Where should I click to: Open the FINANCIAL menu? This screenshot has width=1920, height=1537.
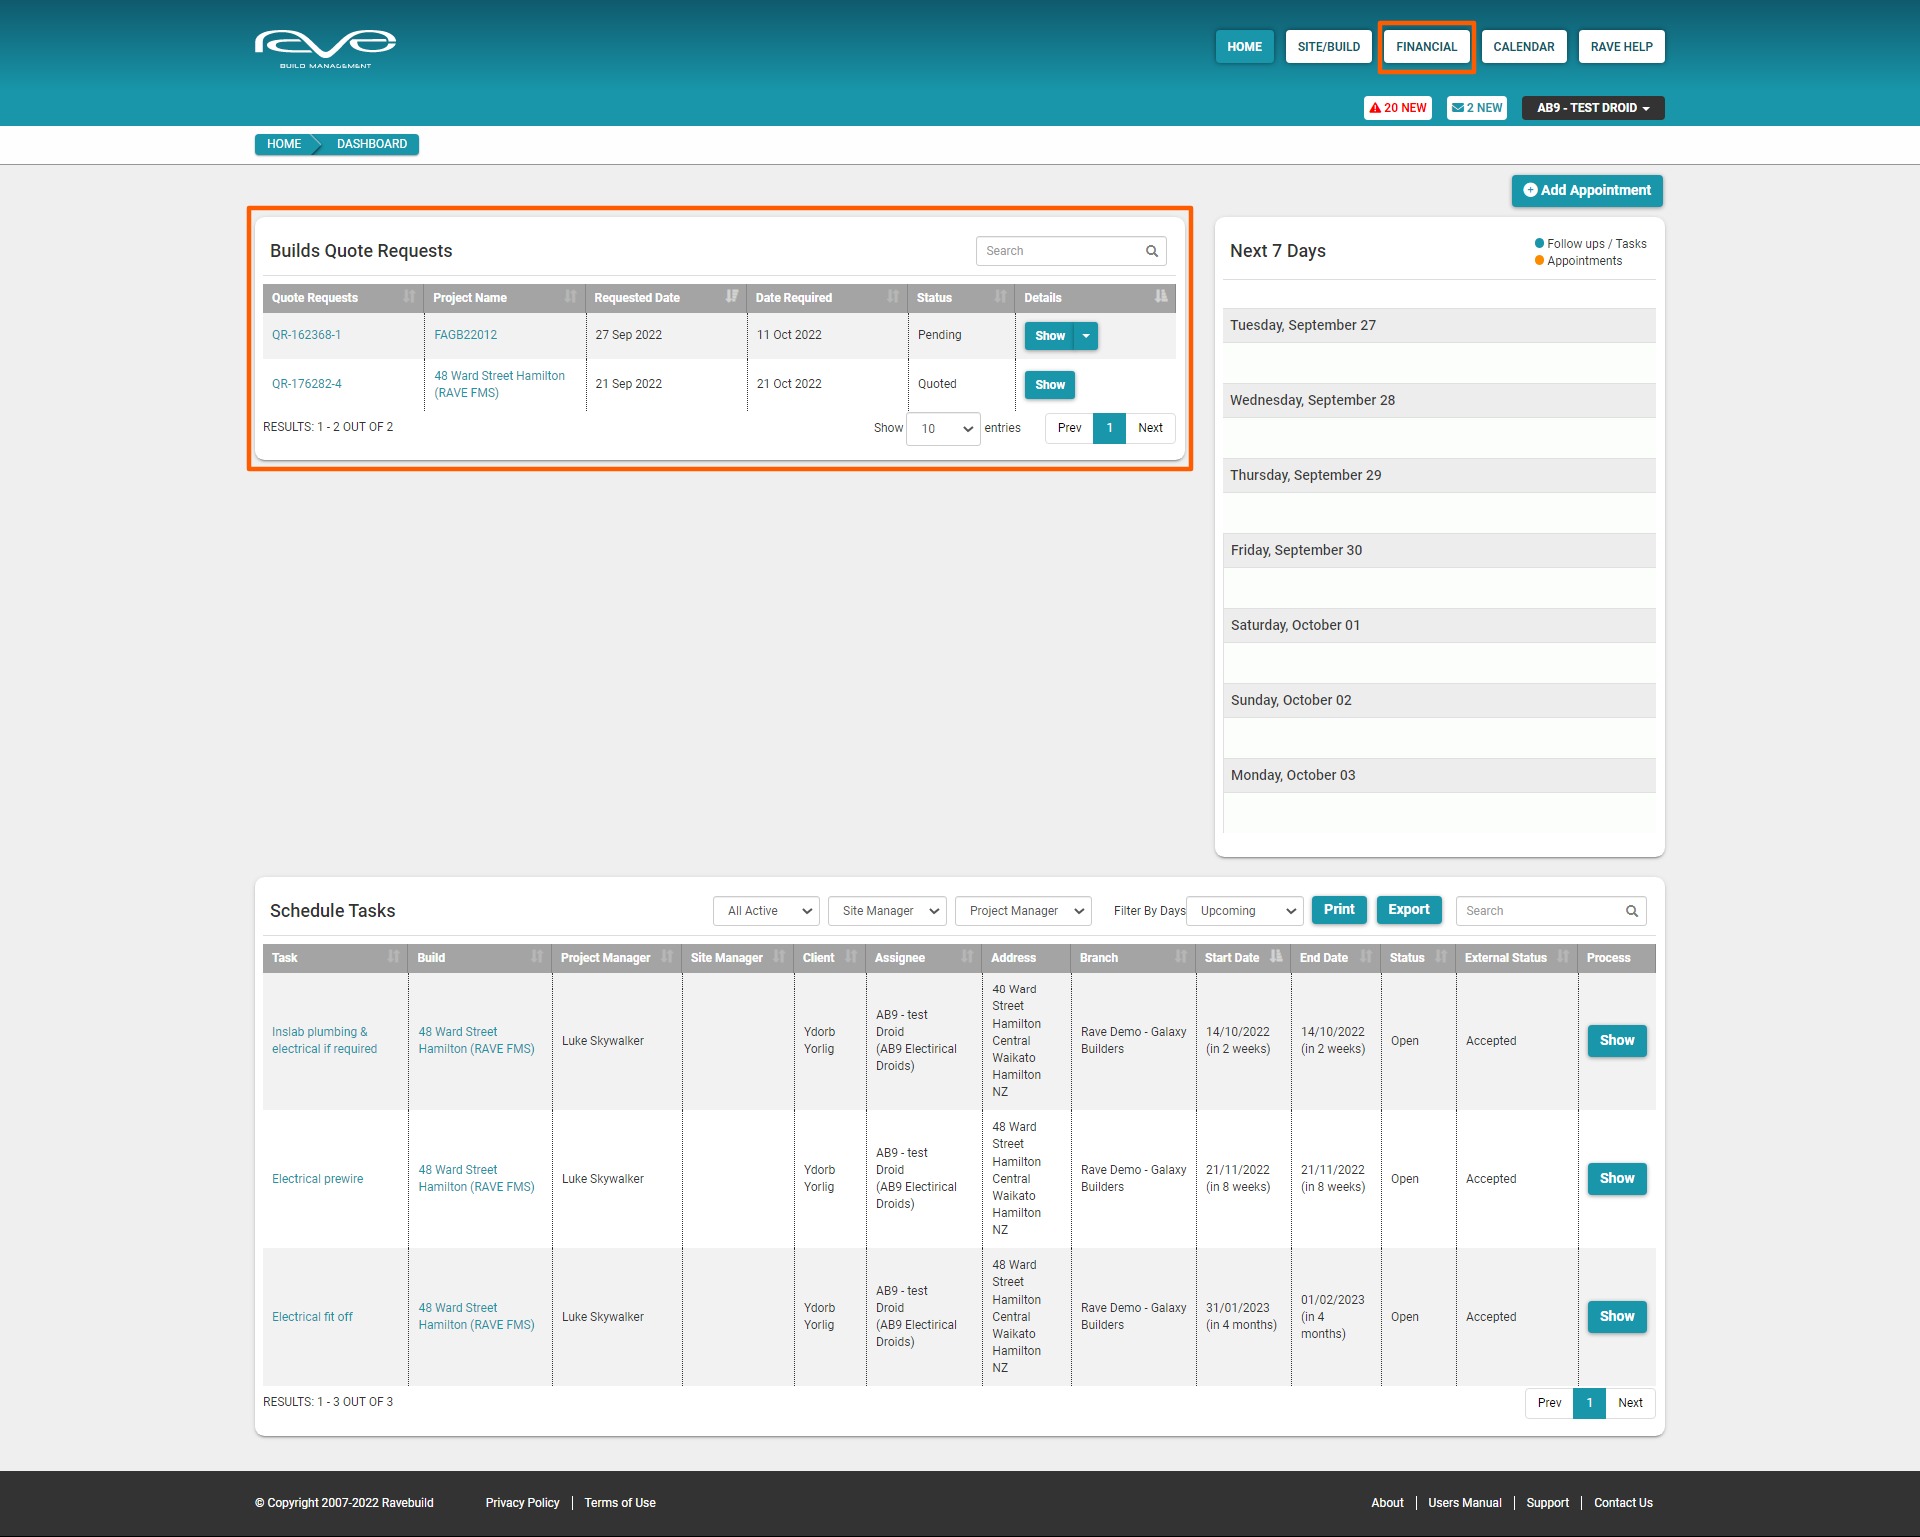(1426, 47)
